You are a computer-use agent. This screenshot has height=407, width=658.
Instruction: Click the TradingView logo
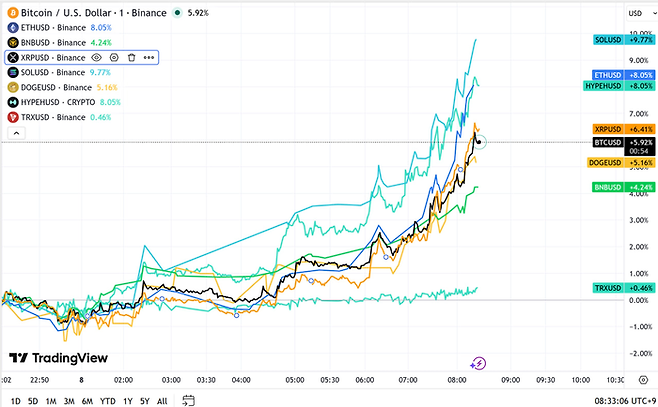[x=48, y=358]
